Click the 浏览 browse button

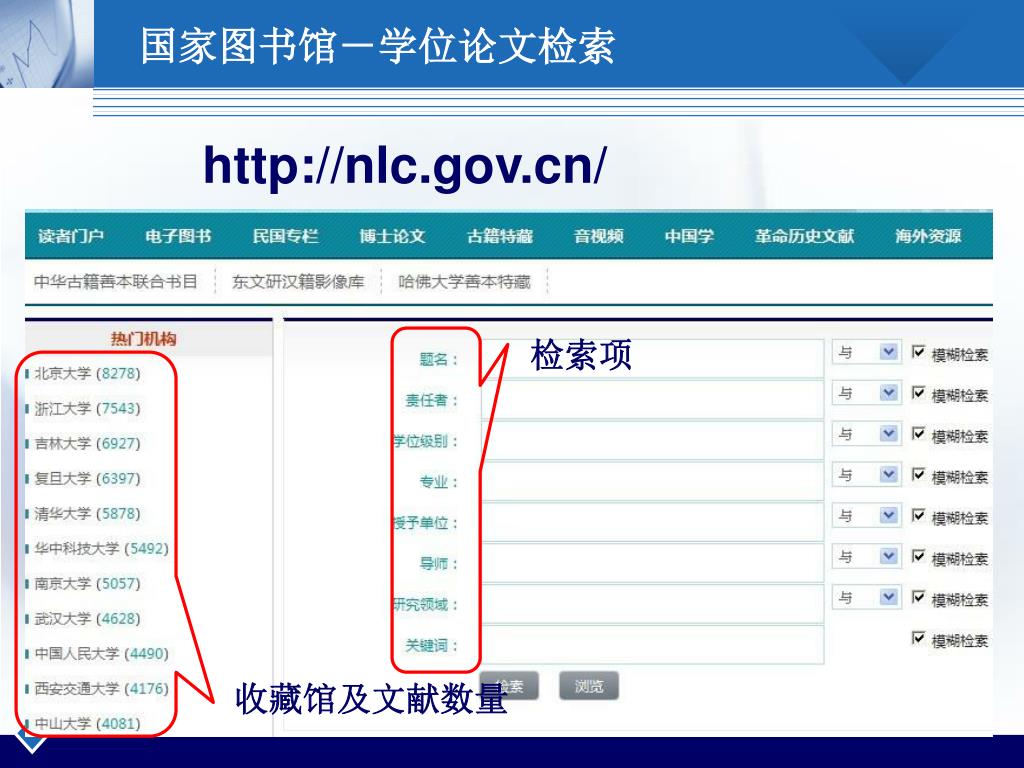(588, 686)
